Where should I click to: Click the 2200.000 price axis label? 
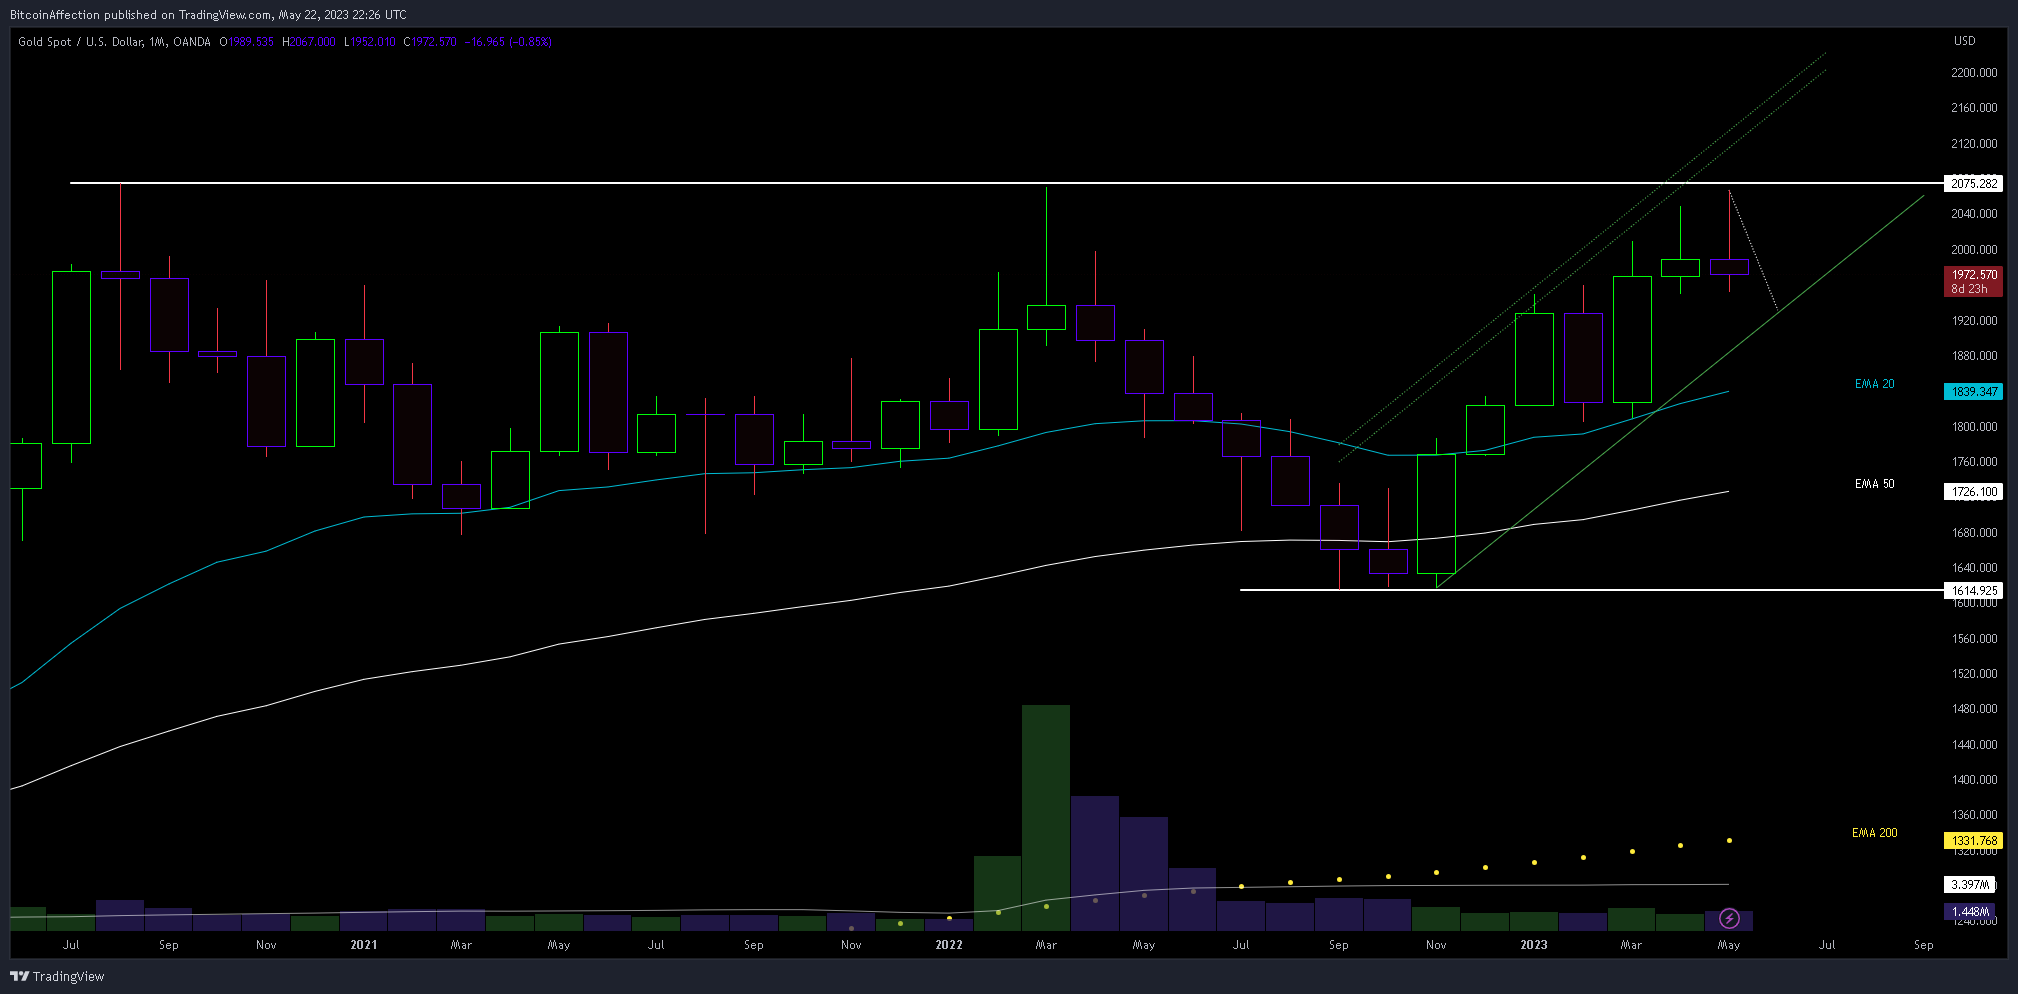point(1974,73)
